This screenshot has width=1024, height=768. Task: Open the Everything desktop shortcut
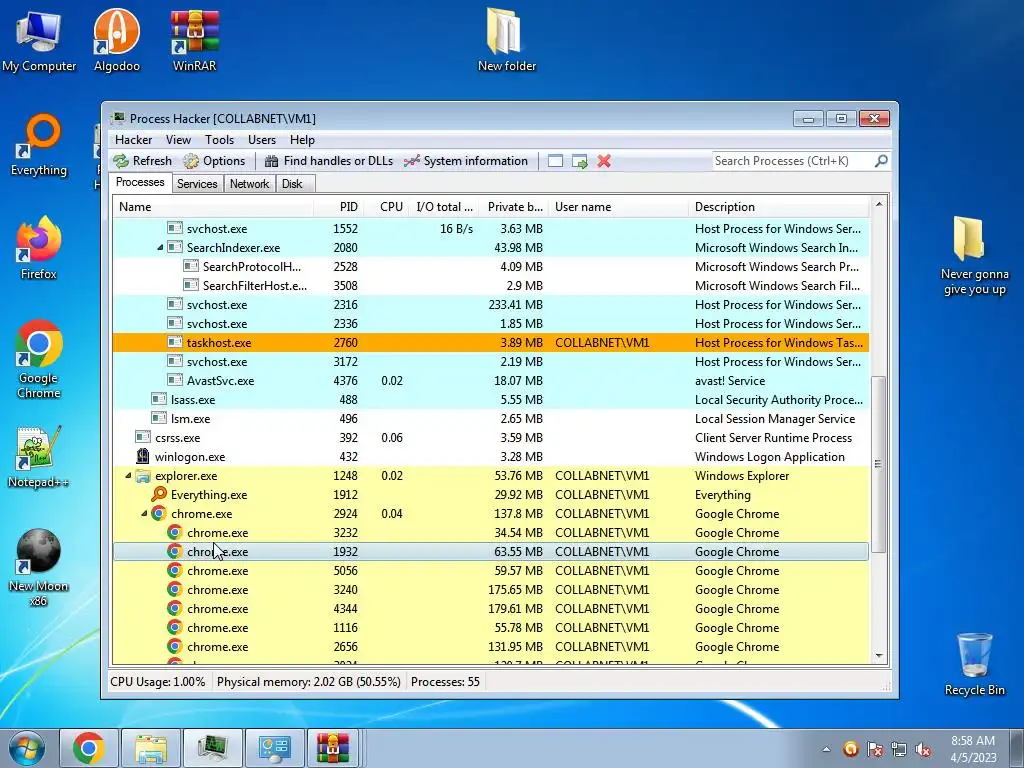click(39, 145)
